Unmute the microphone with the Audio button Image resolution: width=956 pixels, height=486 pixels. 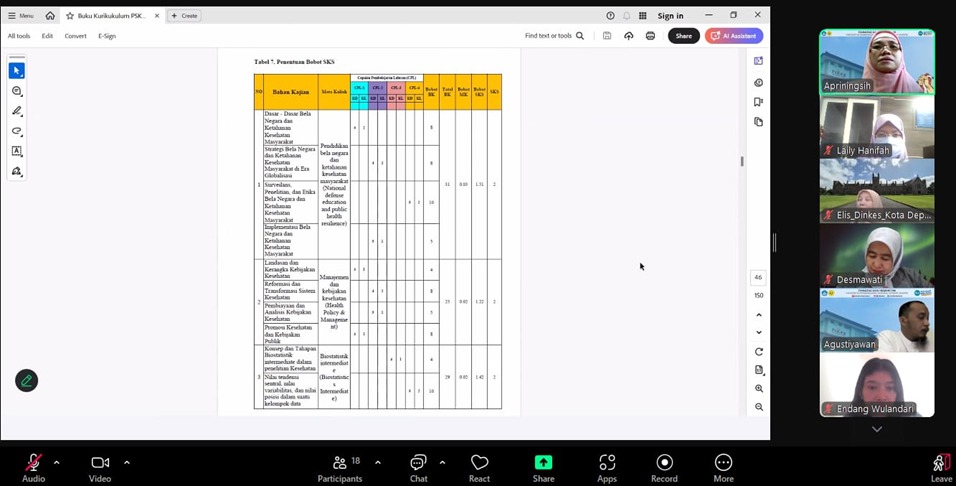33,466
